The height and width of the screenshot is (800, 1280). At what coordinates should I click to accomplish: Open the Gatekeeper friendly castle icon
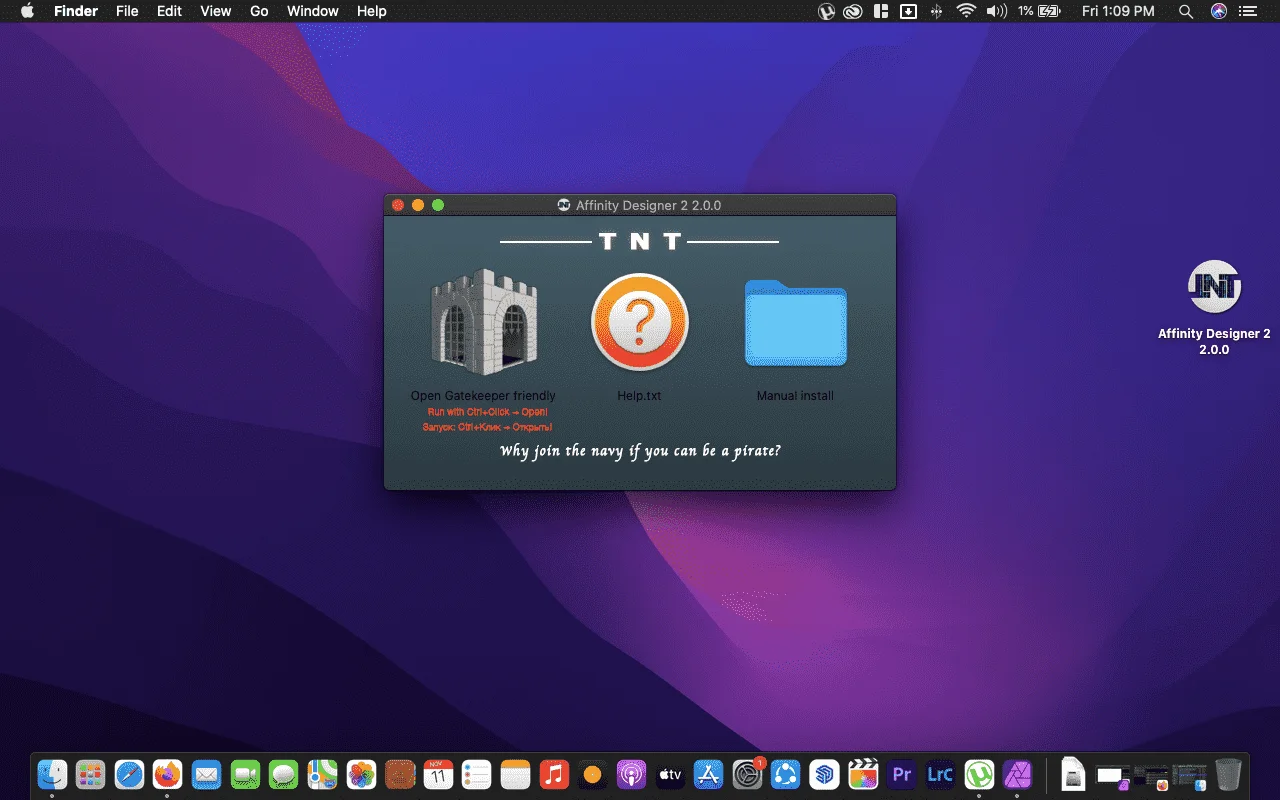click(483, 322)
